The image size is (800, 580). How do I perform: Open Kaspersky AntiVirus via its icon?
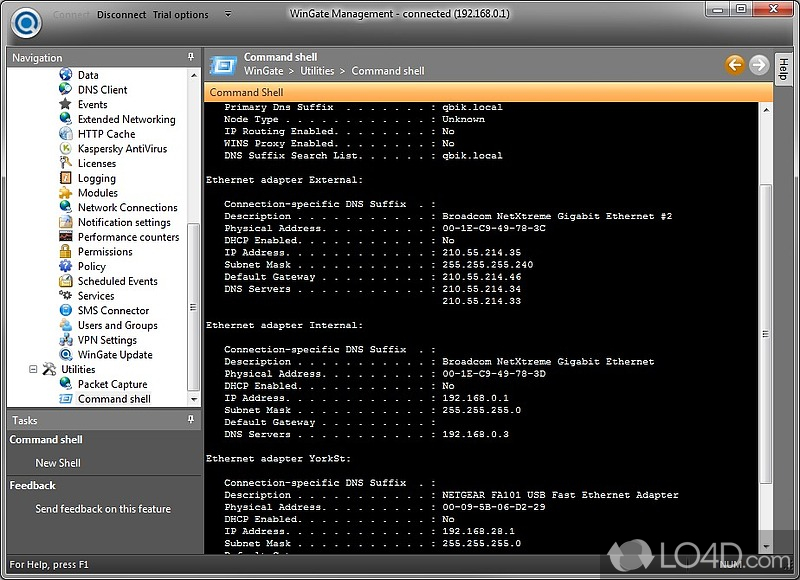[66, 149]
